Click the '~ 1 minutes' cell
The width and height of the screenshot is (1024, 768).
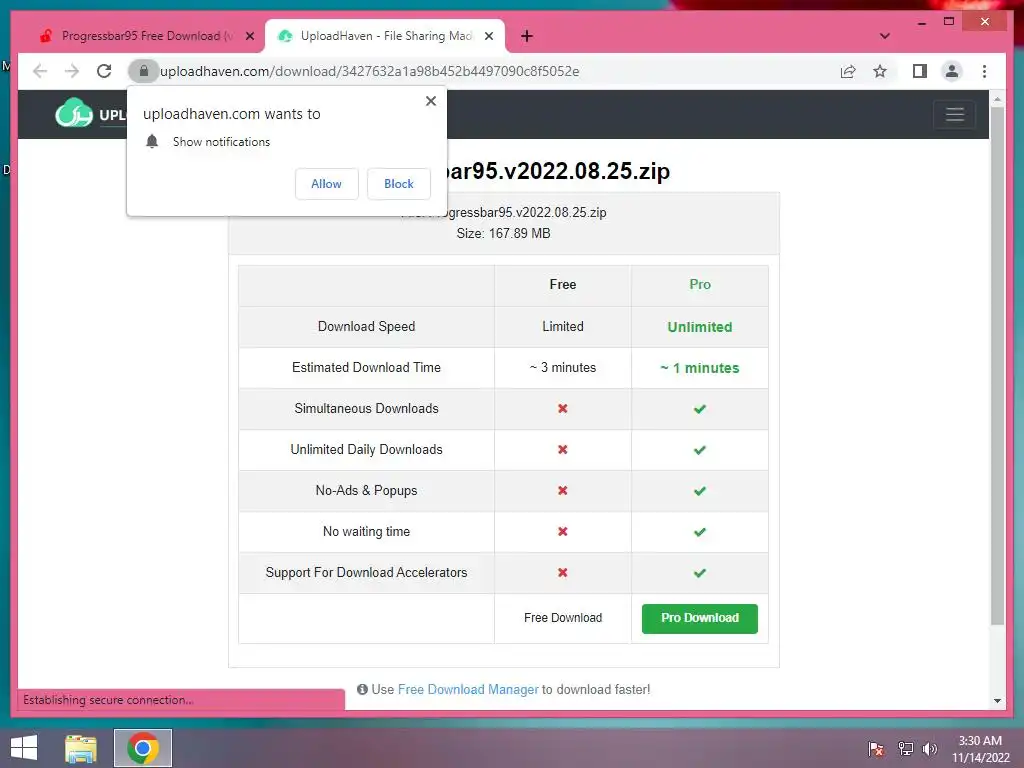pos(699,368)
